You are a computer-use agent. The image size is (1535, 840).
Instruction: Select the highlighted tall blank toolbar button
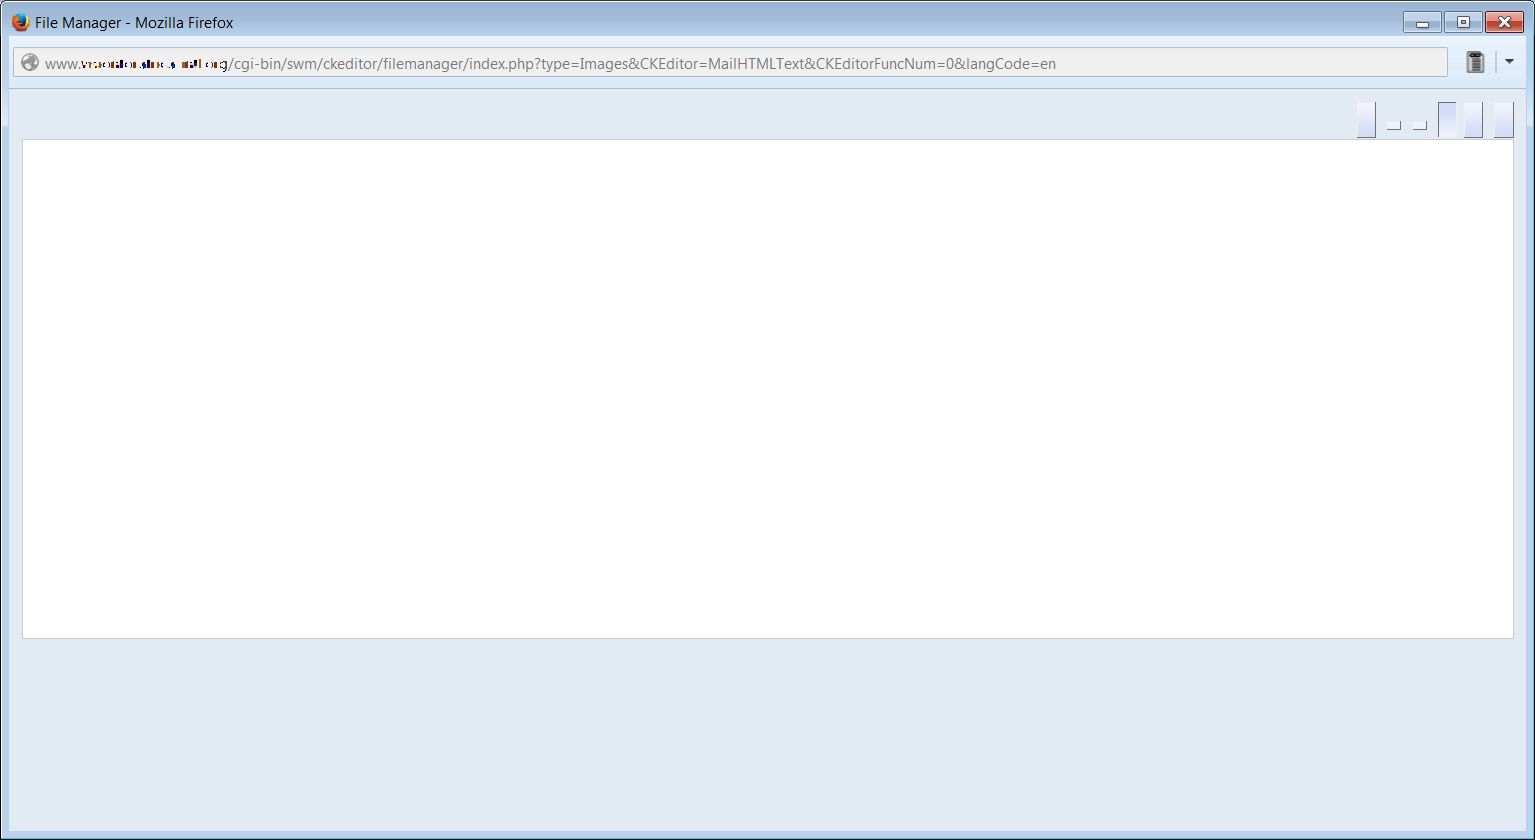click(1447, 120)
